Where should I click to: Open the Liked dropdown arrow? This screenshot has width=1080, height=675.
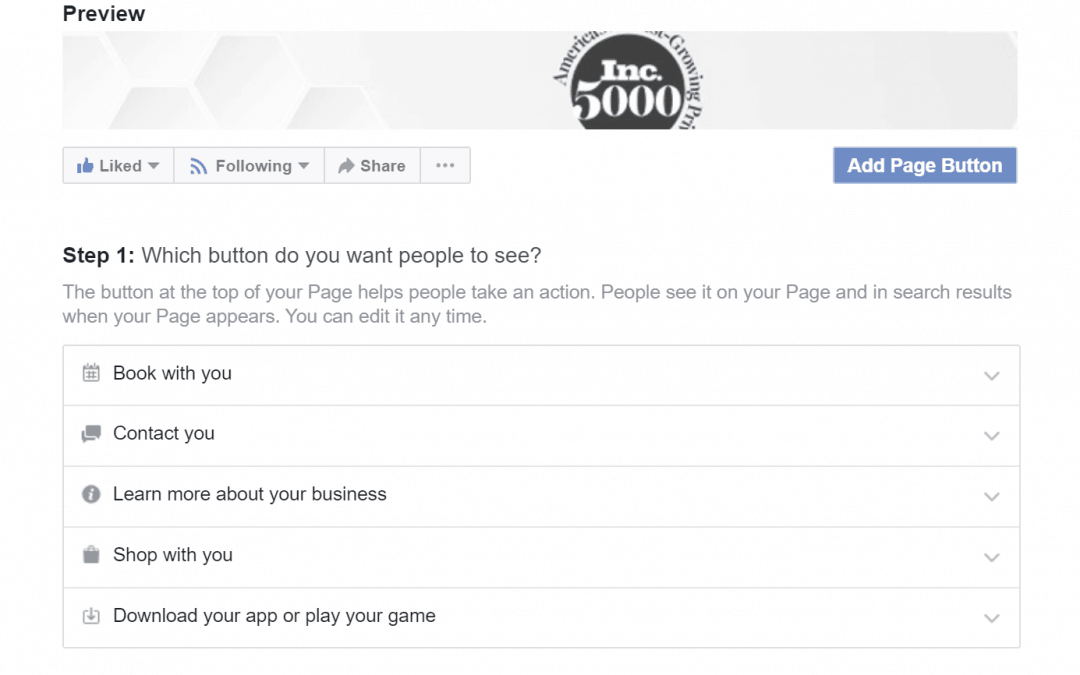(x=153, y=166)
